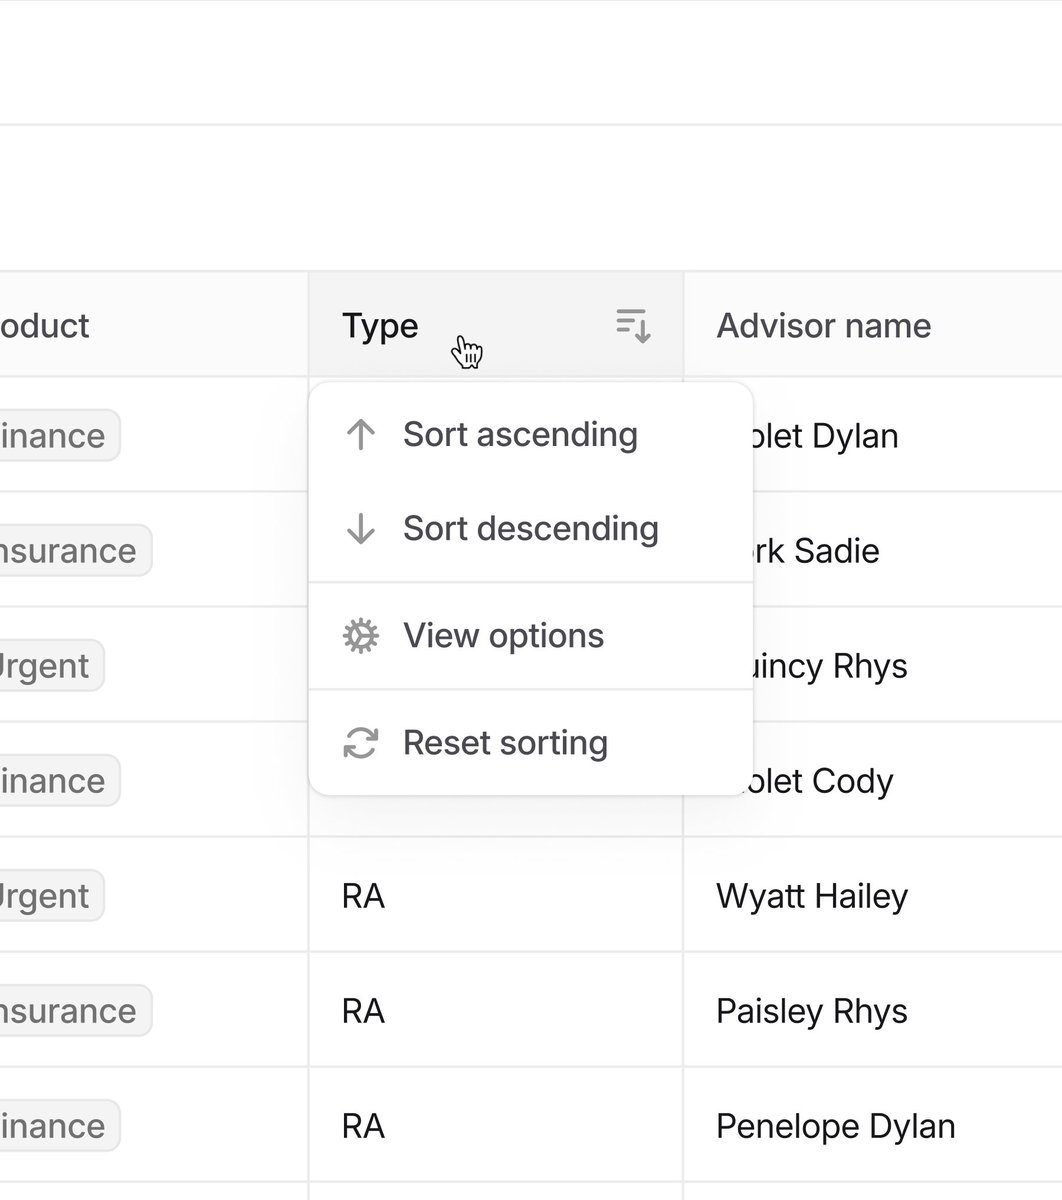Click the up arrow icon for ascending sort
Viewport: 1062px width, 1200px height.
(360, 434)
